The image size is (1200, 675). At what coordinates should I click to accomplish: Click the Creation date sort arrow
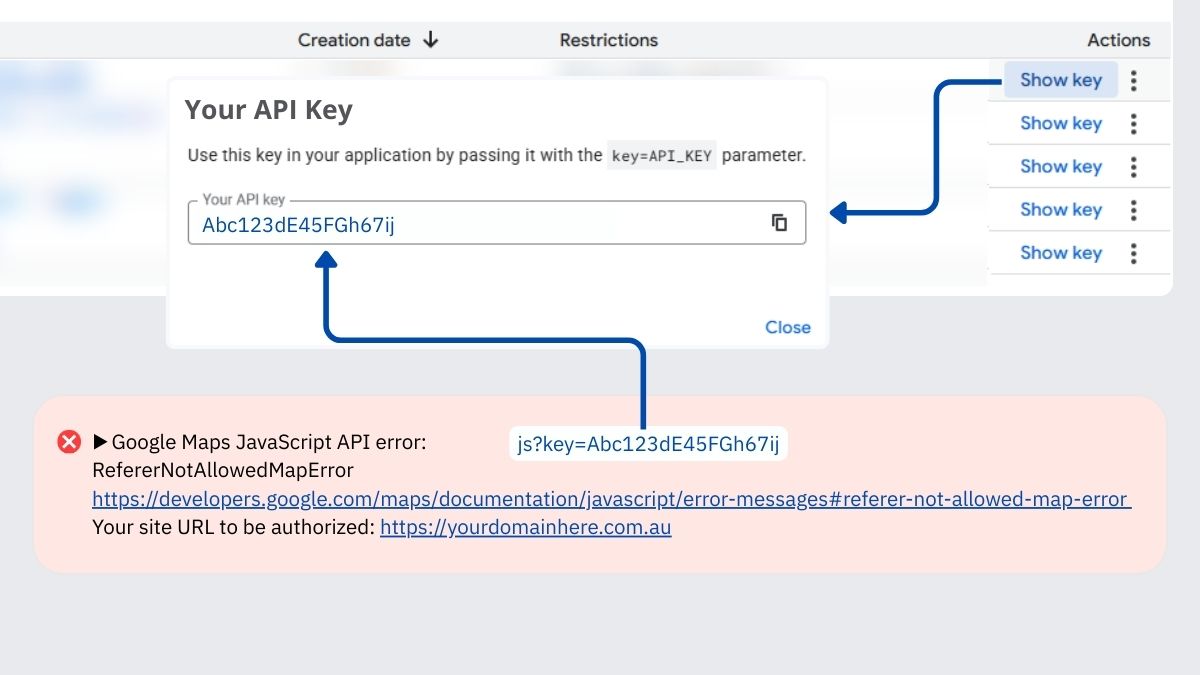[430, 40]
